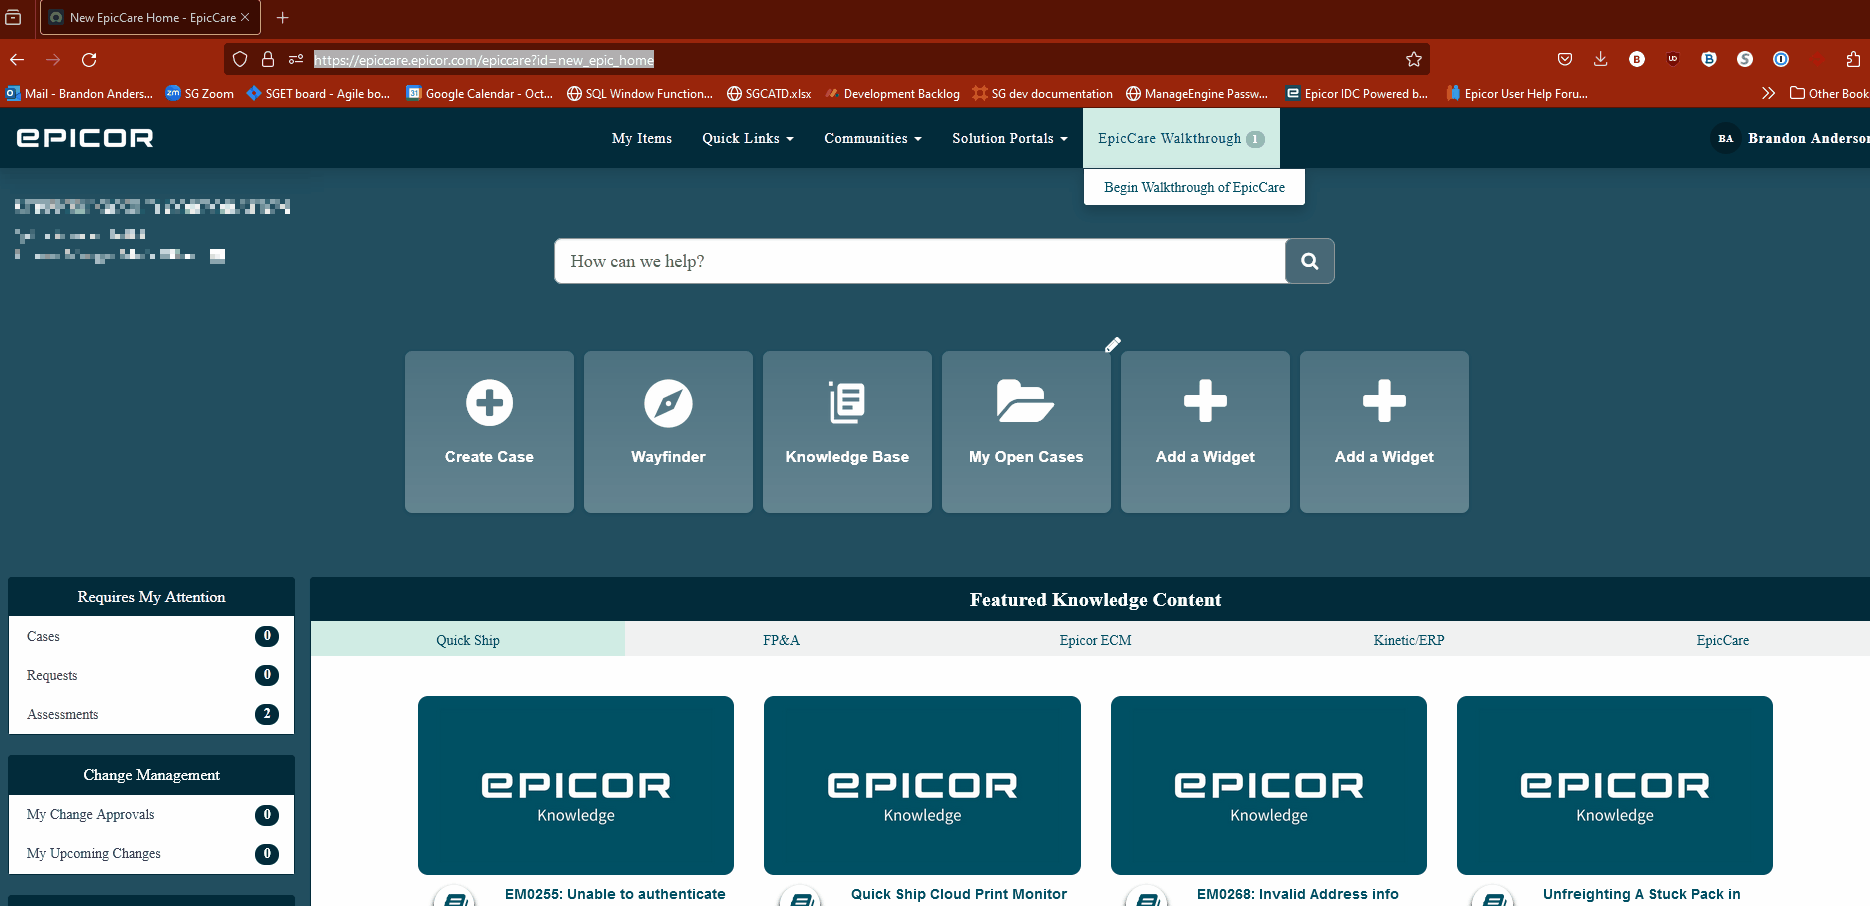The height and width of the screenshot is (906, 1870).
Task: Reload the page with the refresh icon
Action: tap(89, 60)
